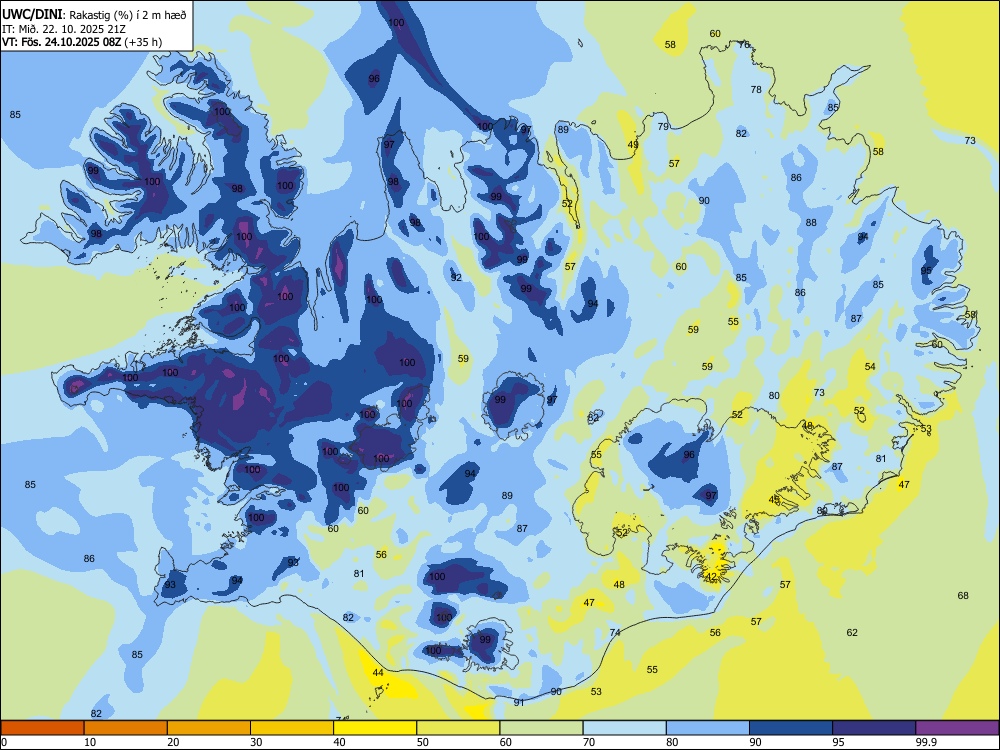Click the golden 30–40 legend swatch
This screenshot has height=750, width=1000.
pyautogui.click(x=292, y=728)
